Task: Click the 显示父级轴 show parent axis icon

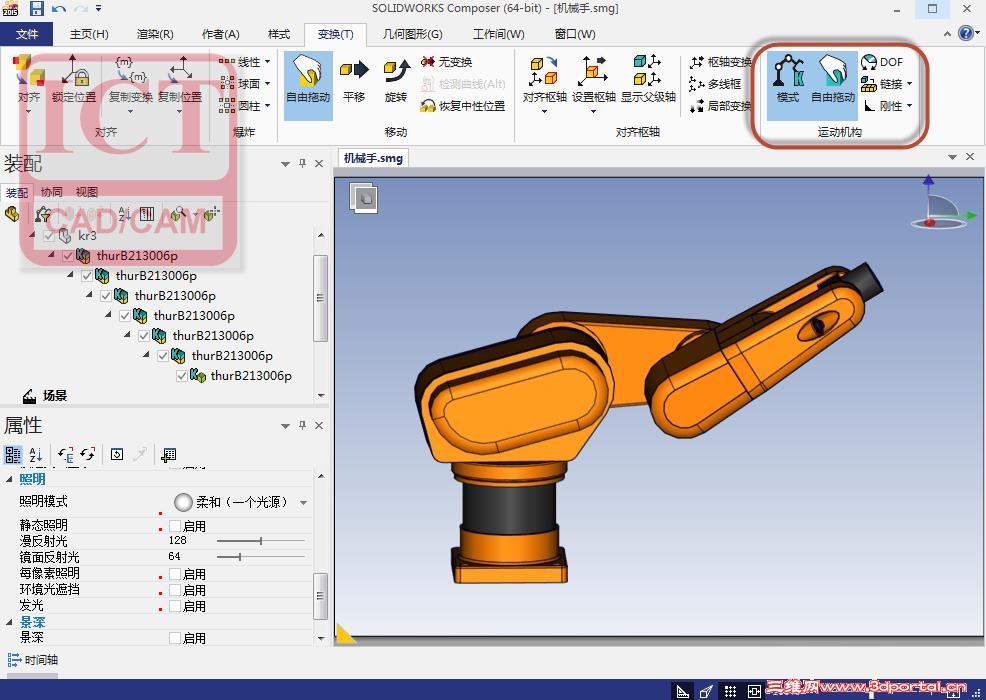Action: point(648,70)
